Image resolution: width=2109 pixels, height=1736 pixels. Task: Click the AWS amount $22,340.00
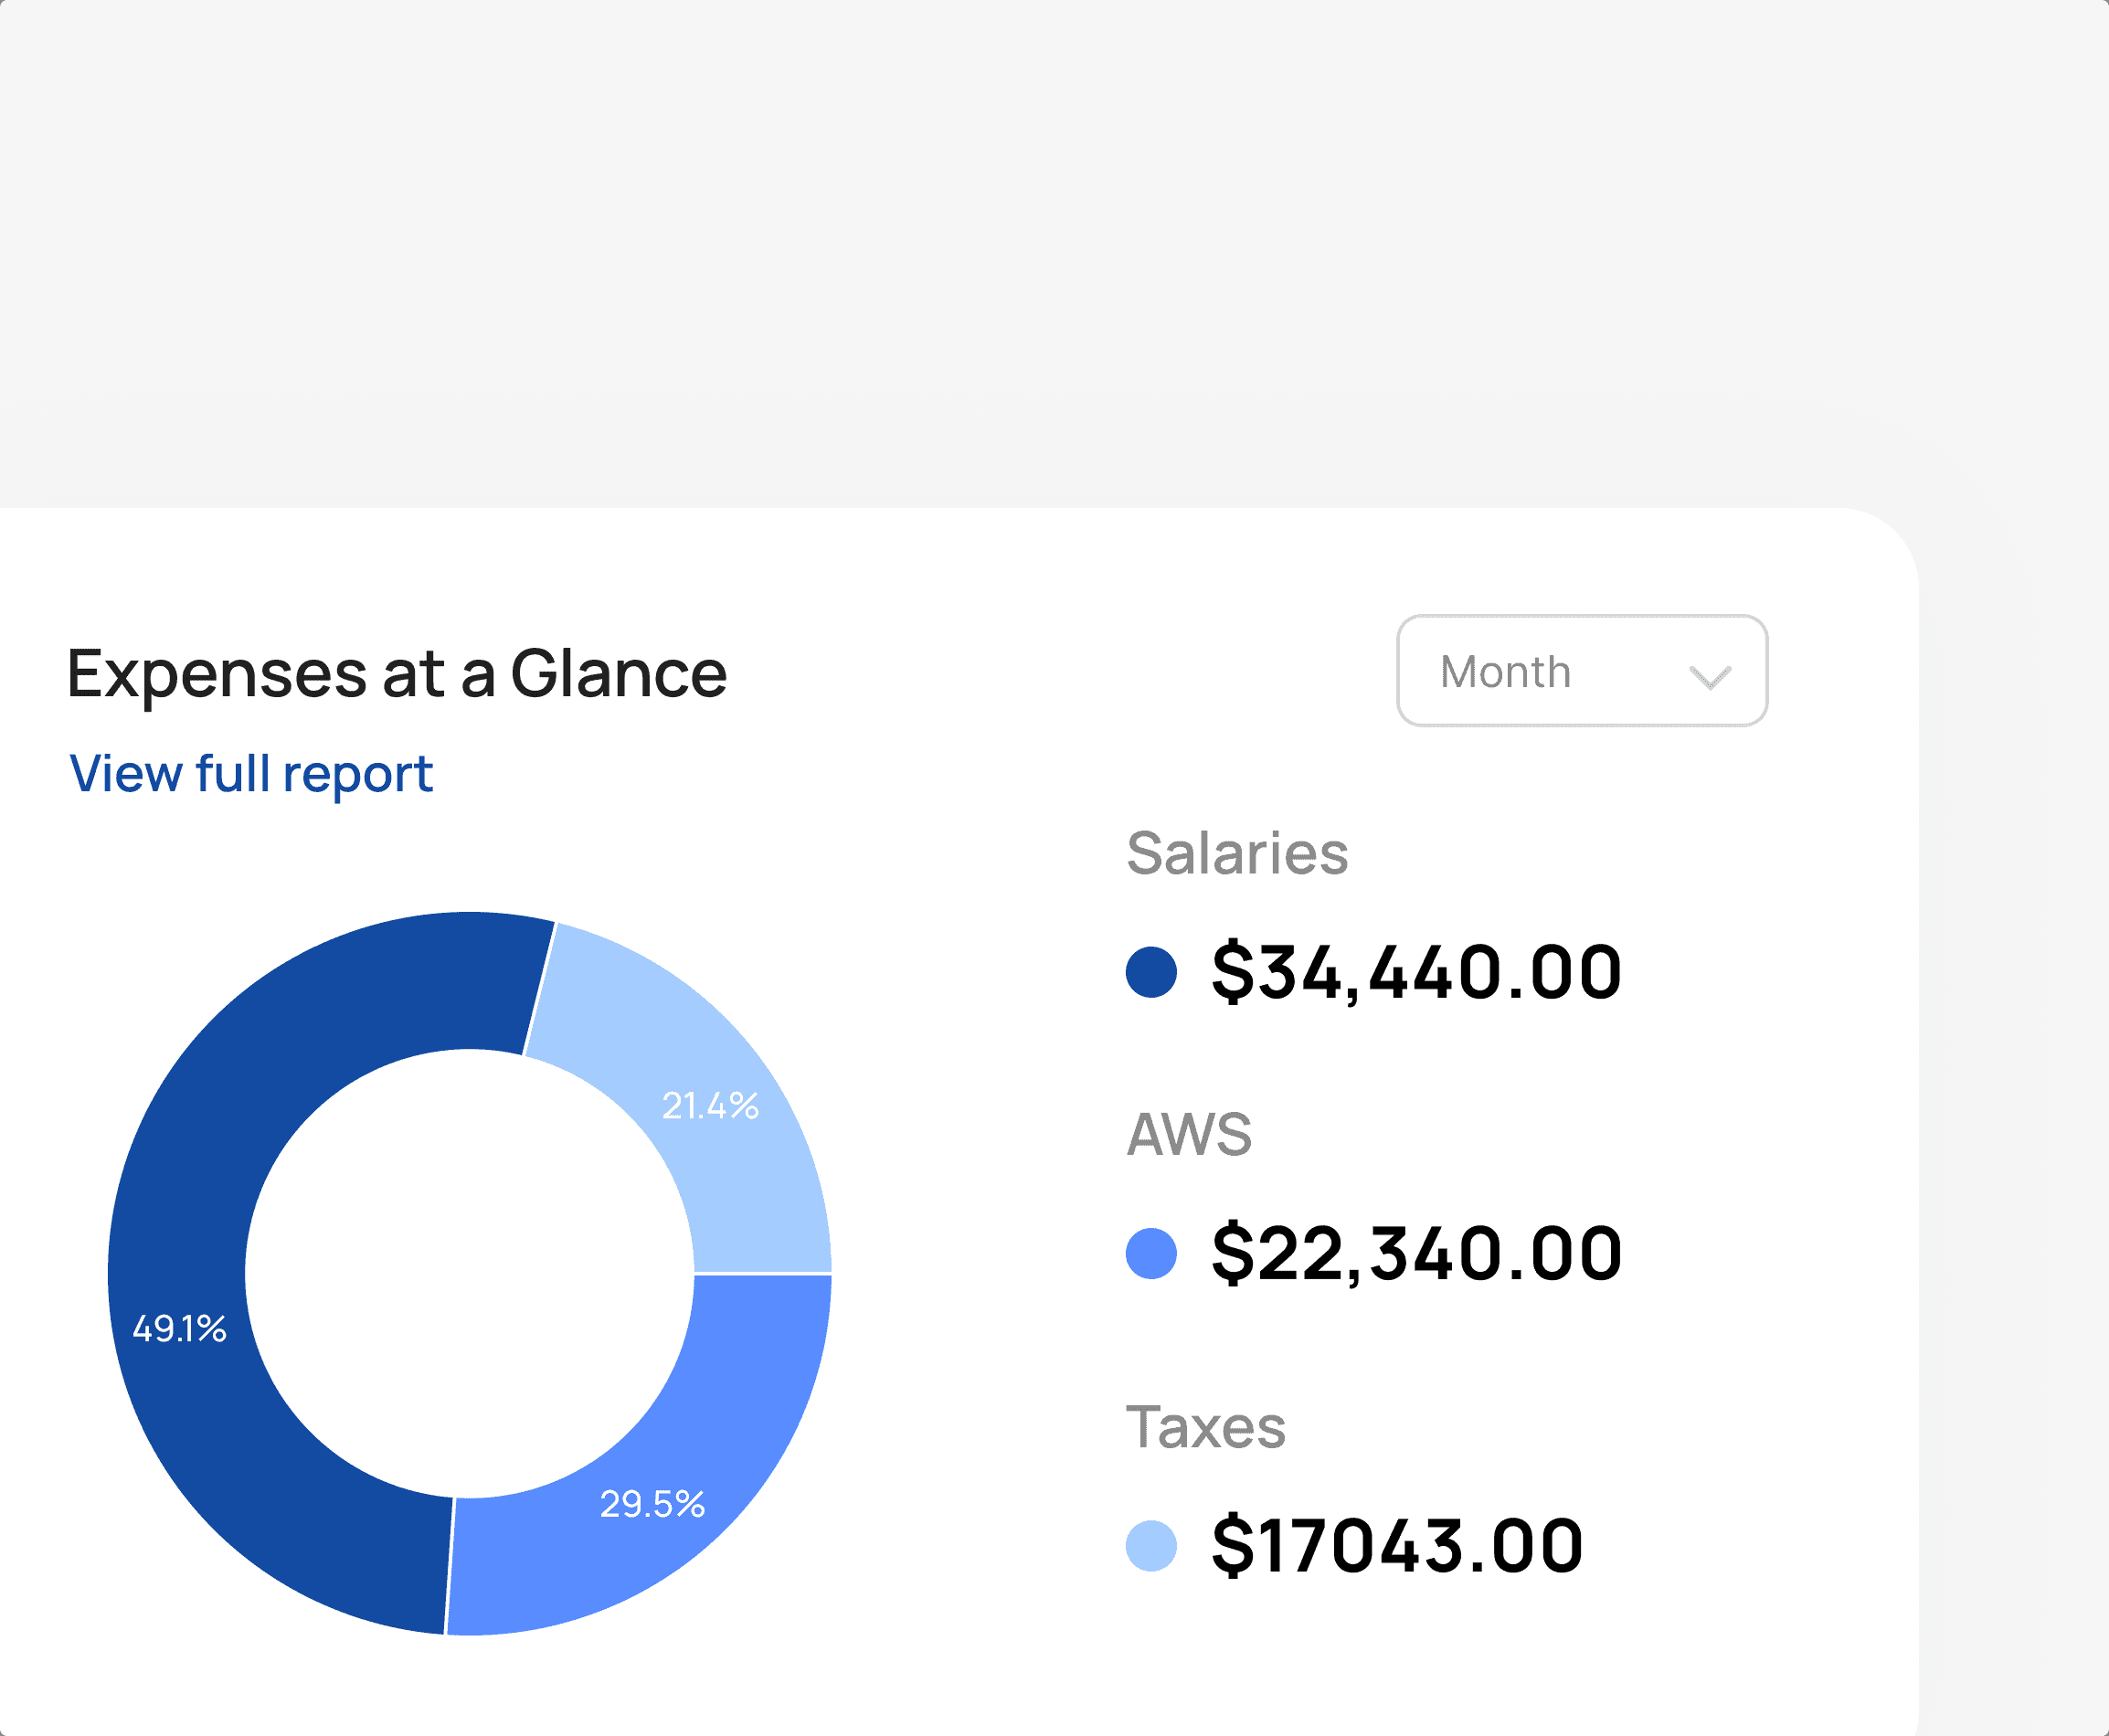coord(1415,1253)
